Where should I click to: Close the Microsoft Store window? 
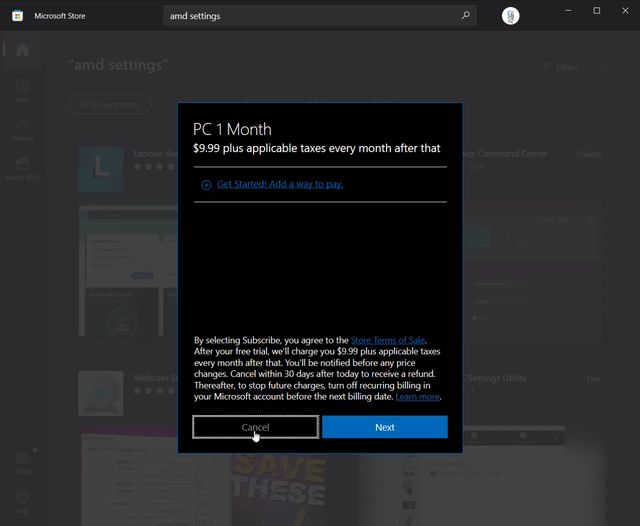point(625,11)
